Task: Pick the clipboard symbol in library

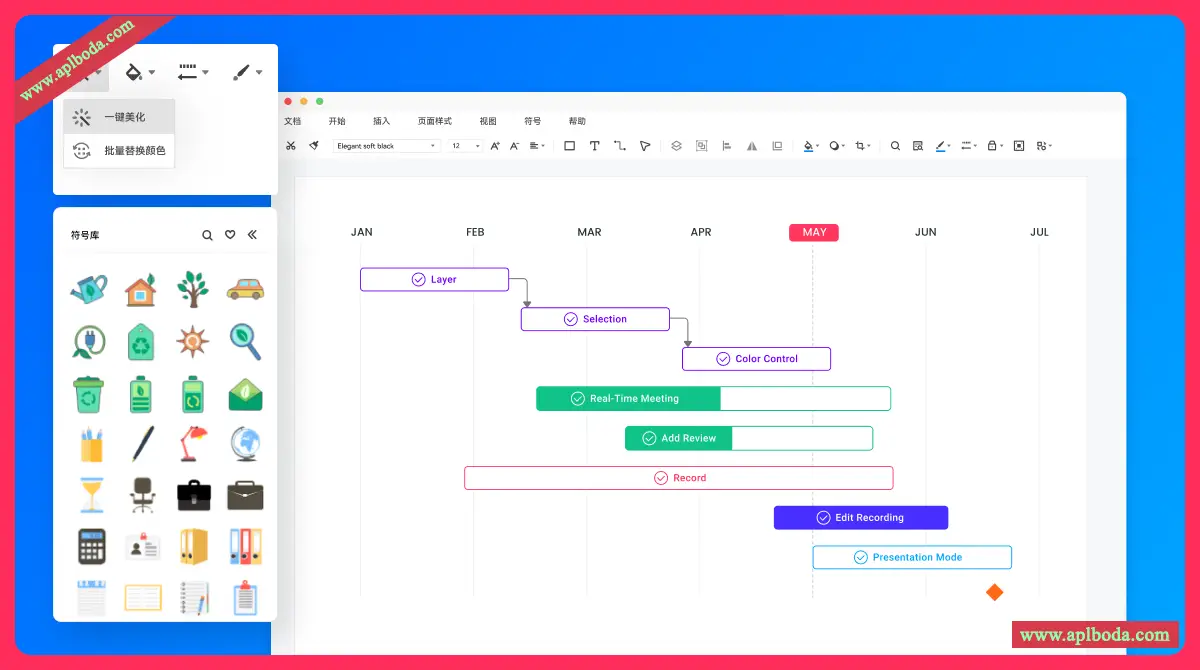Action: click(x=245, y=597)
